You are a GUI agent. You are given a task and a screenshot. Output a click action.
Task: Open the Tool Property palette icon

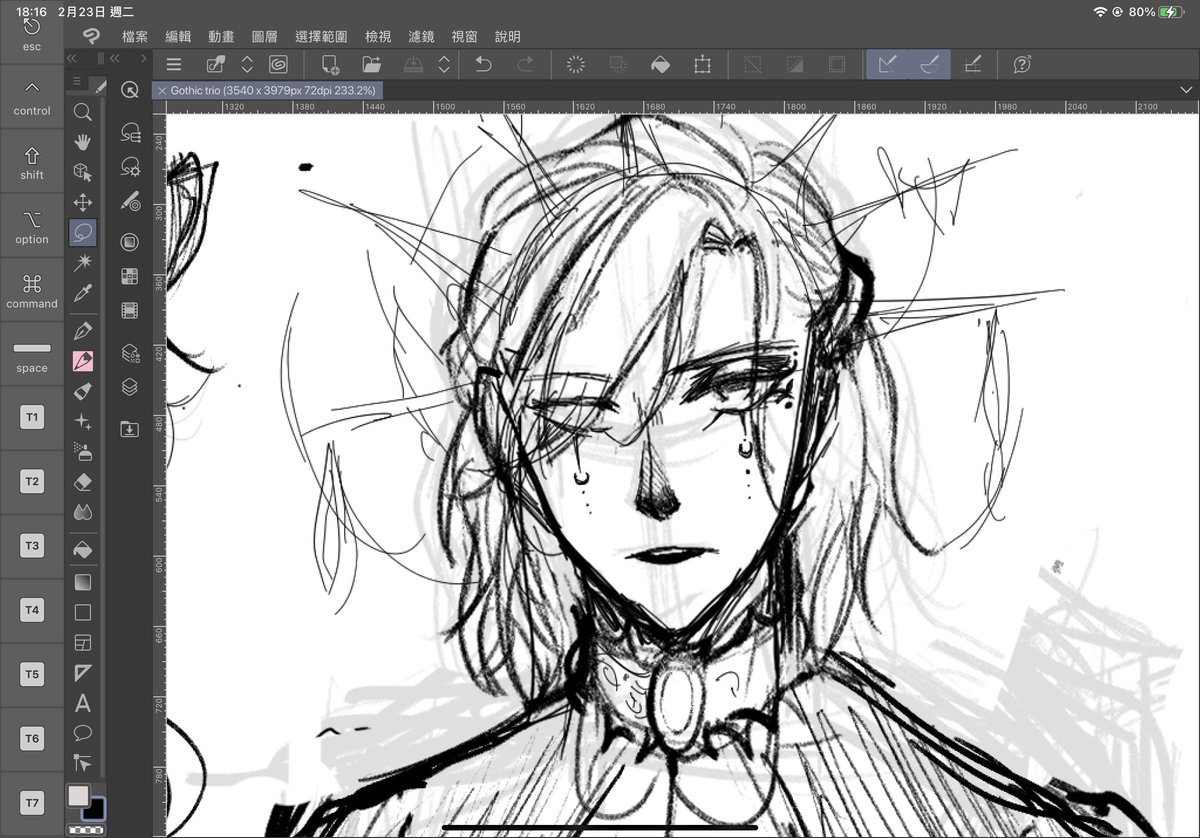[129, 166]
